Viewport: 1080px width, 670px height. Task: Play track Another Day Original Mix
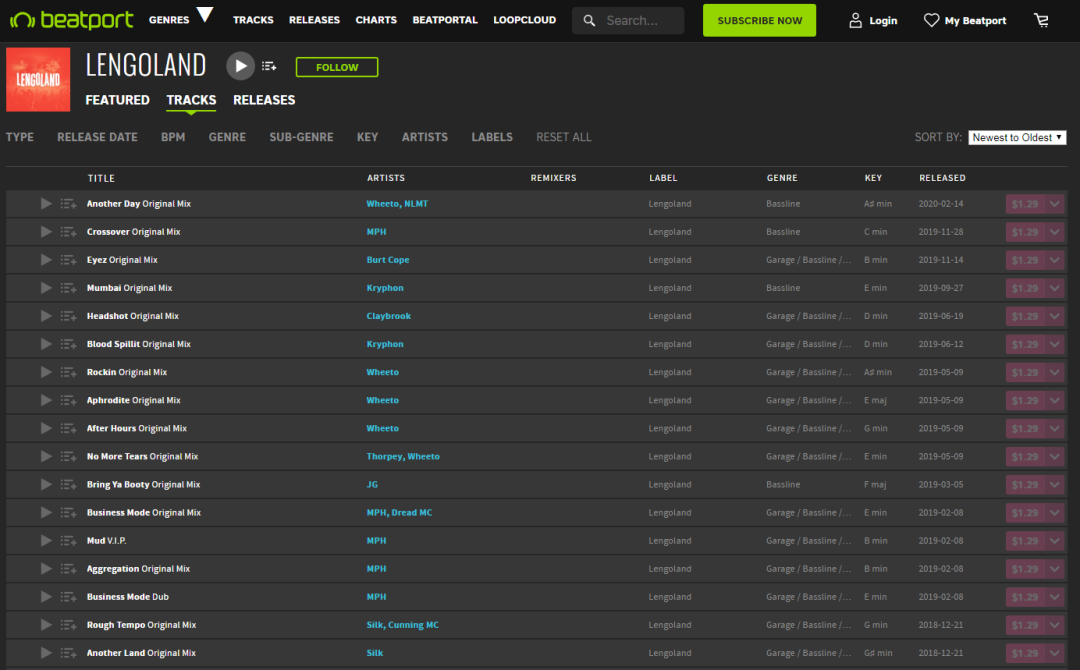[x=45, y=204]
